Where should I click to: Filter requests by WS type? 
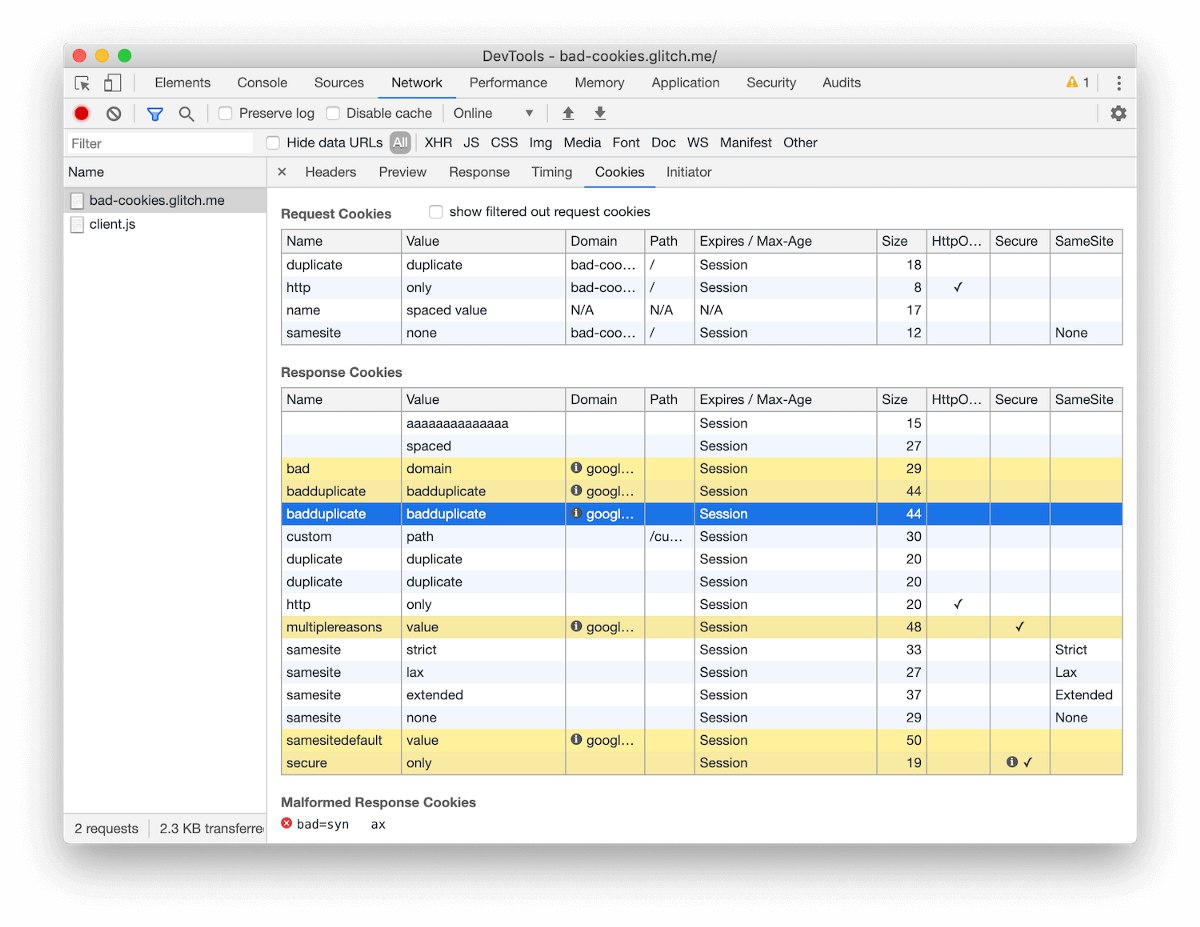point(697,143)
